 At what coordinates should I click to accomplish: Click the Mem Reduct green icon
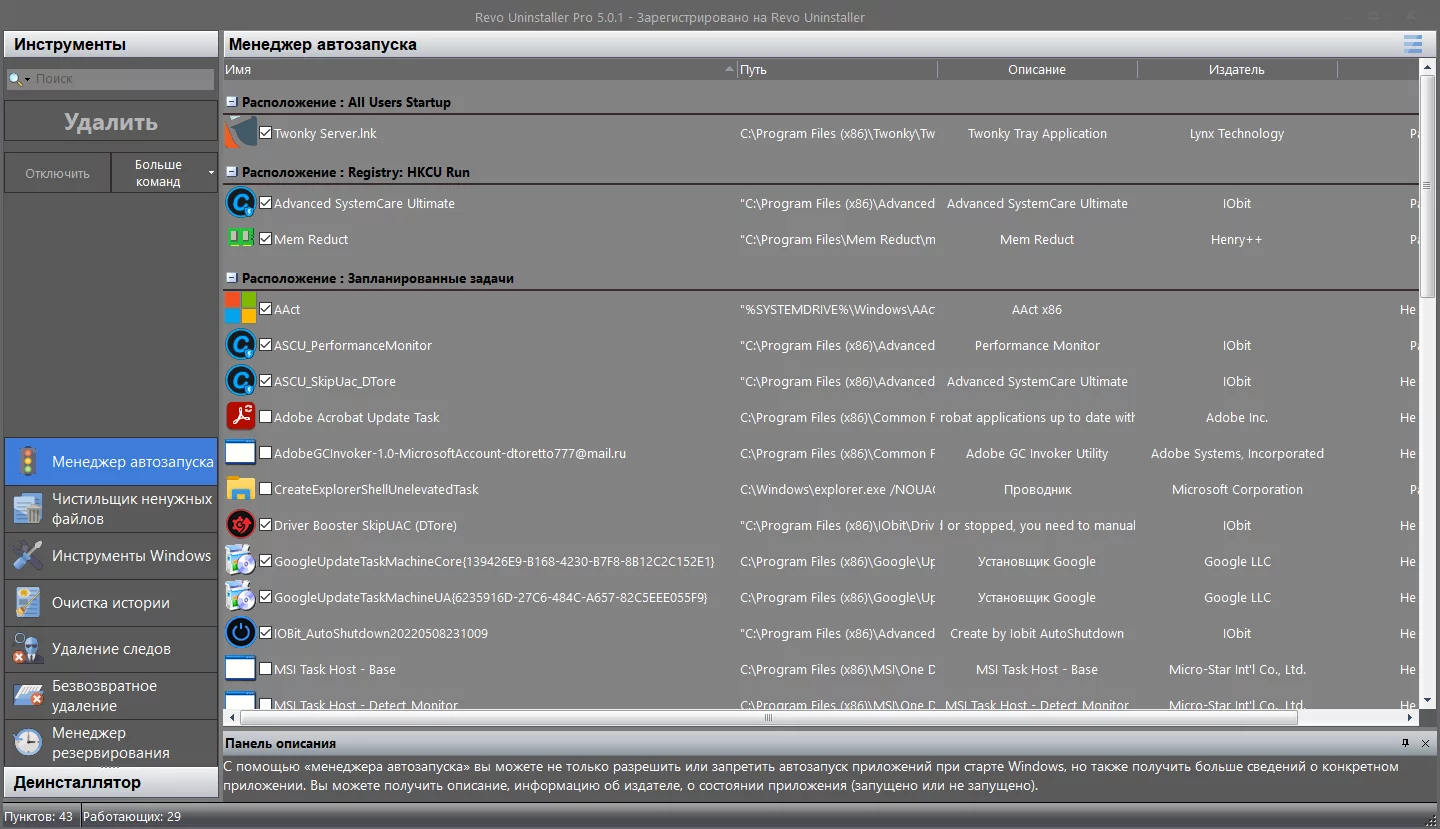coord(241,239)
